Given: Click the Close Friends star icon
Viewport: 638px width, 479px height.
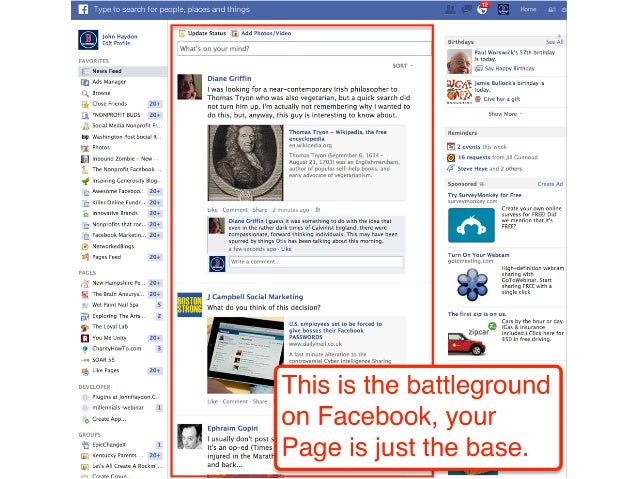Looking at the screenshot, I should (x=85, y=104).
